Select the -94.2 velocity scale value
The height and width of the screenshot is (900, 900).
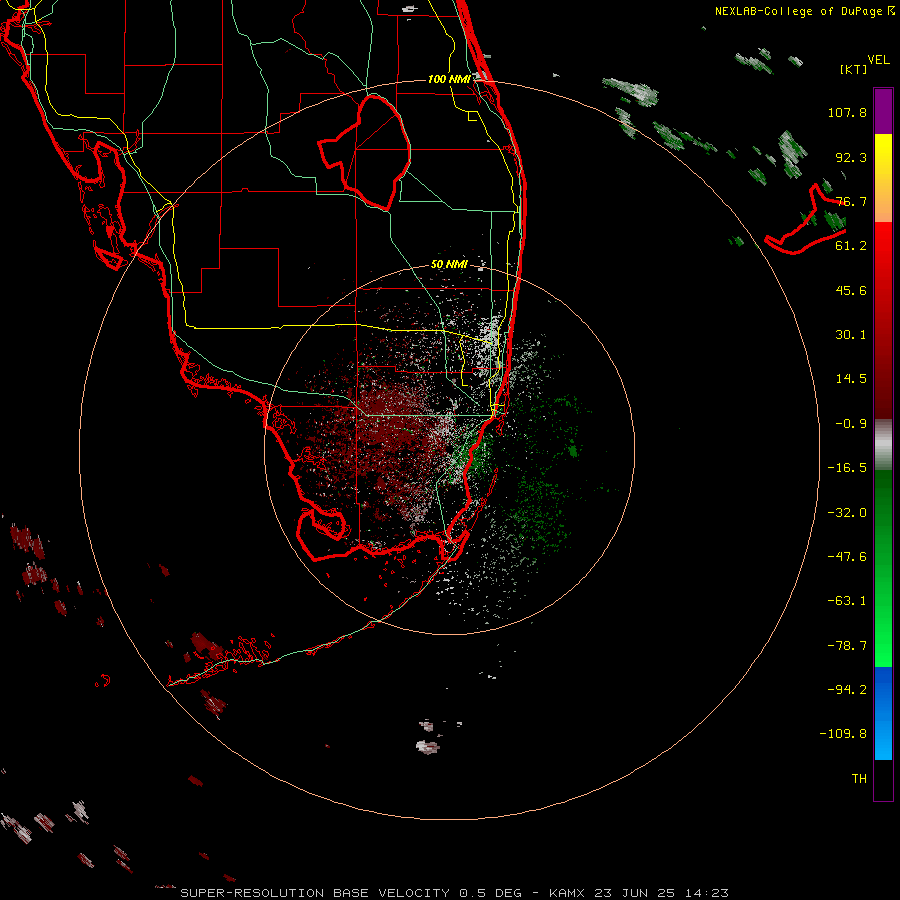(x=847, y=689)
